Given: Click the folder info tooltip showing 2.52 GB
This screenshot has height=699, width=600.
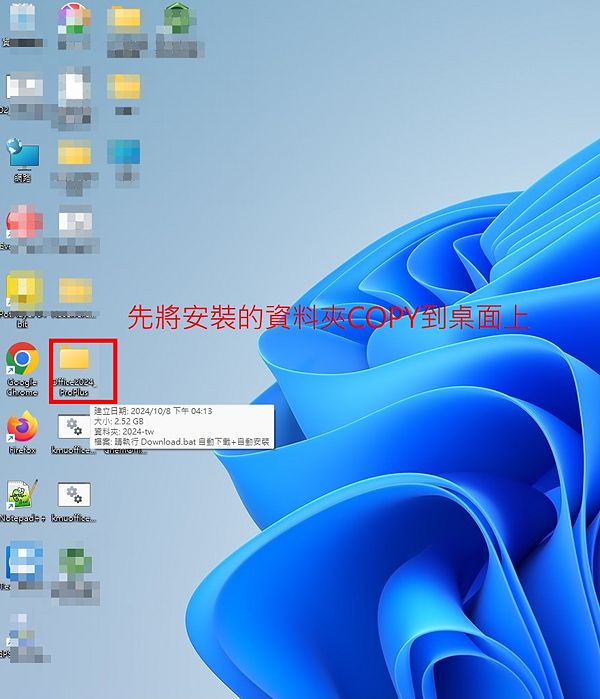Looking at the screenshot, I should tap(182, 426).
